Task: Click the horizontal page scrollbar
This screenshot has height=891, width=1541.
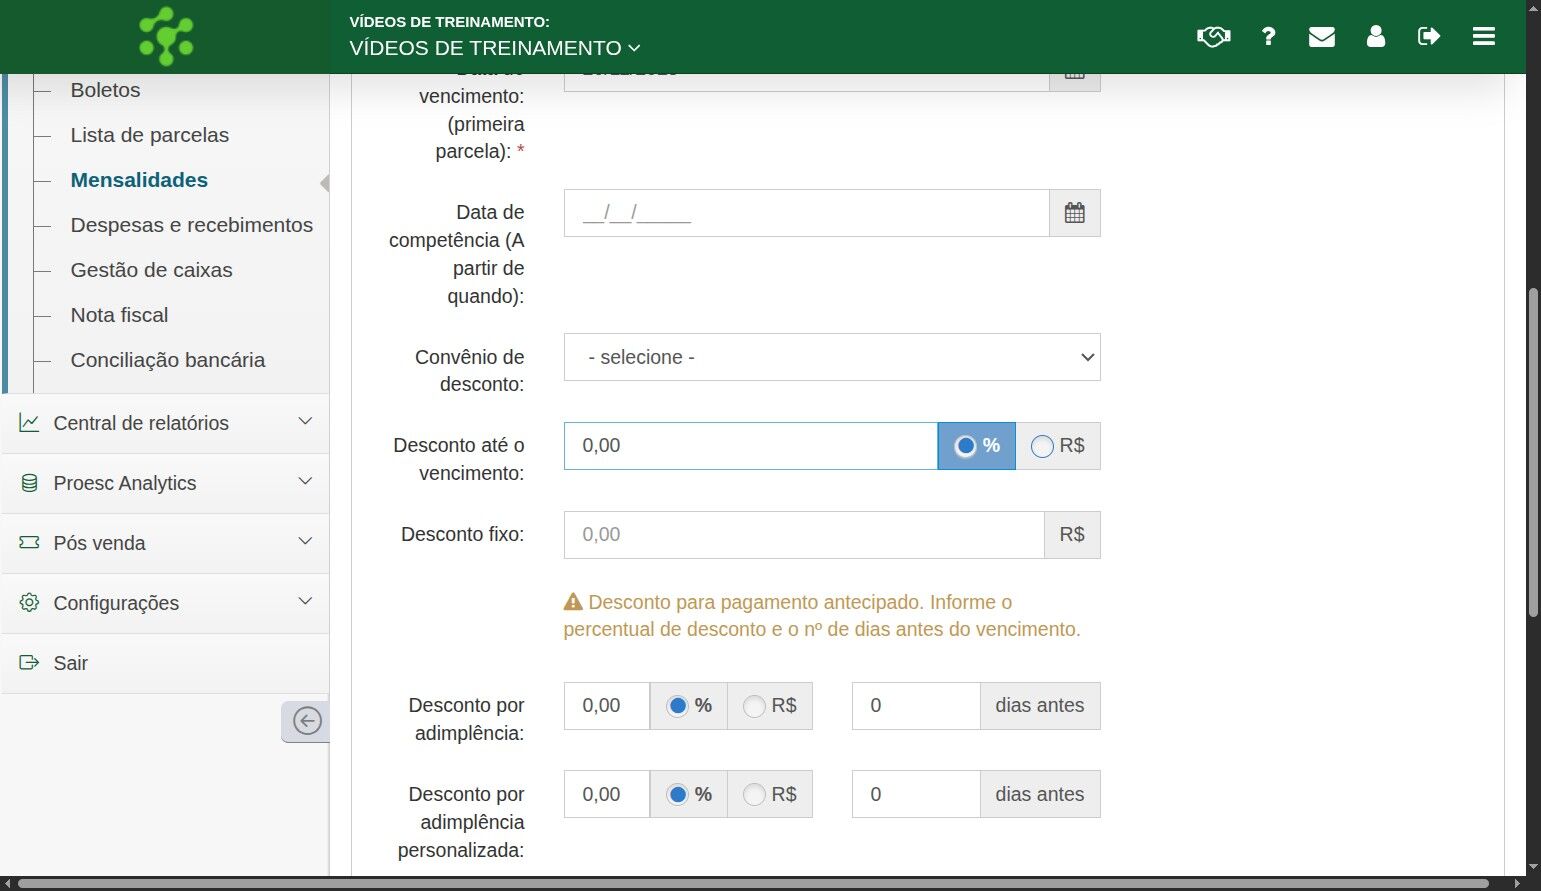Action: 755,884
